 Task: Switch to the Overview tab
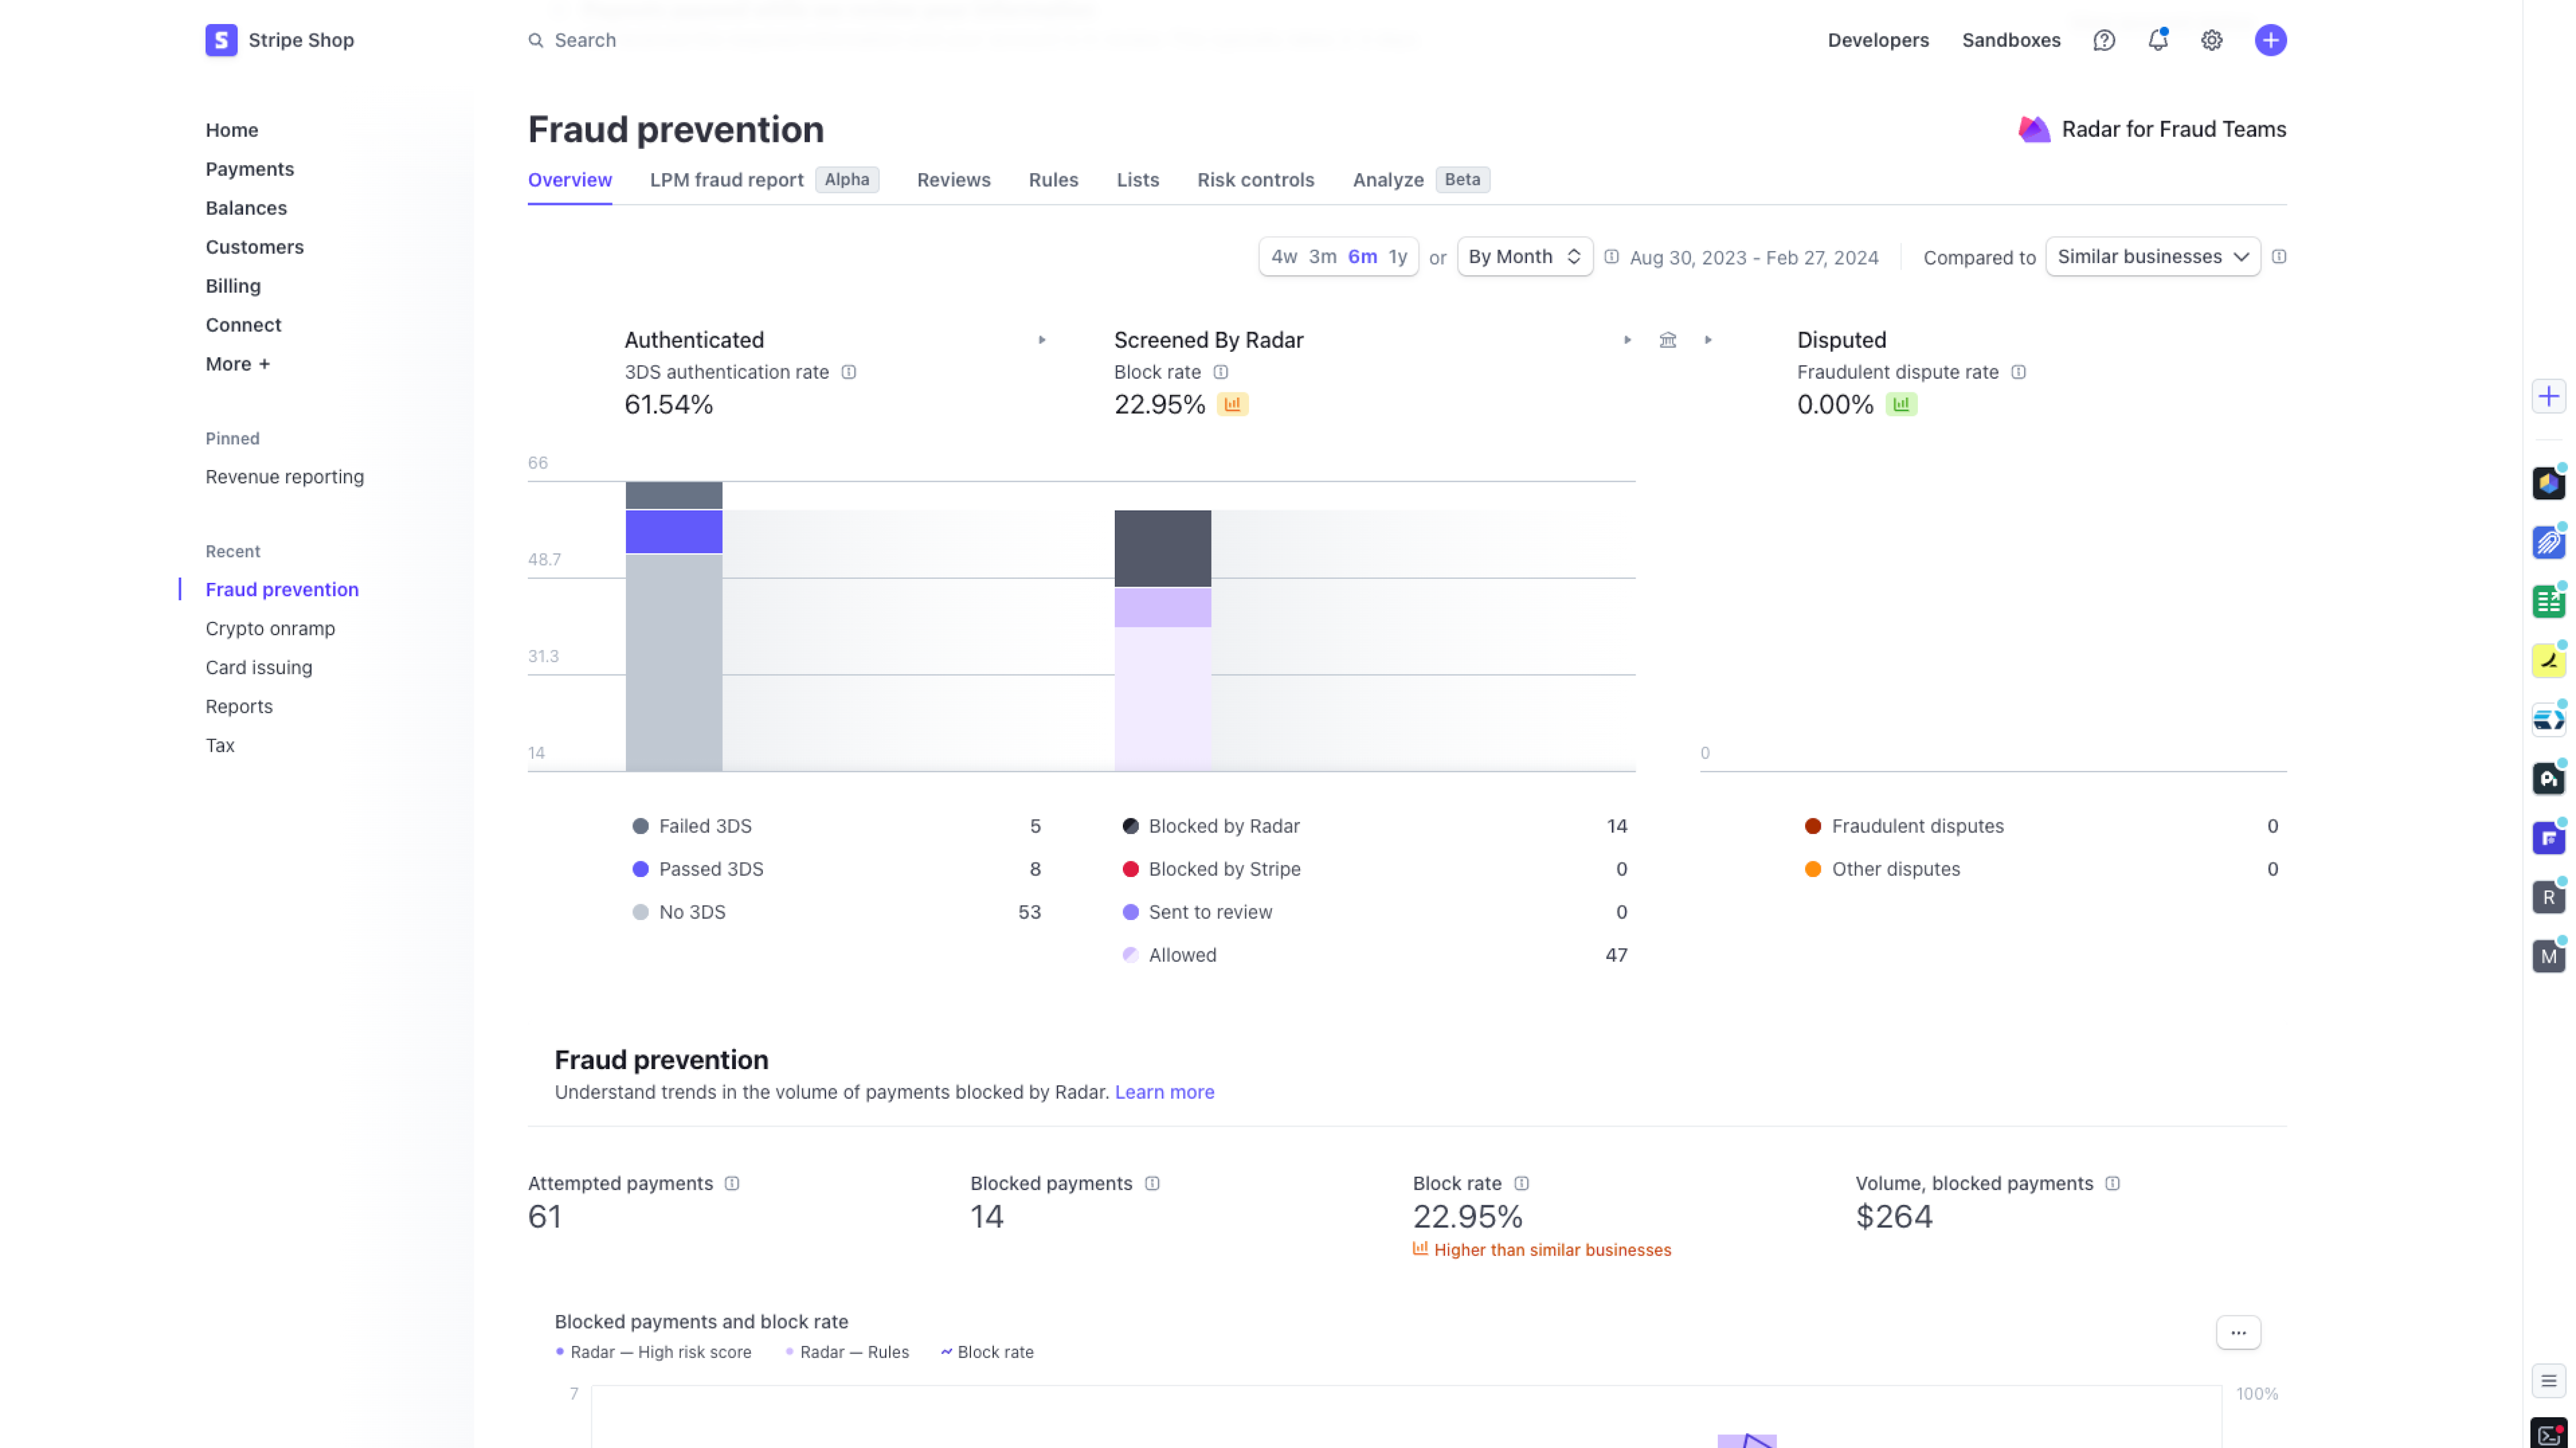pyautogui.click(x=570, y=180)
